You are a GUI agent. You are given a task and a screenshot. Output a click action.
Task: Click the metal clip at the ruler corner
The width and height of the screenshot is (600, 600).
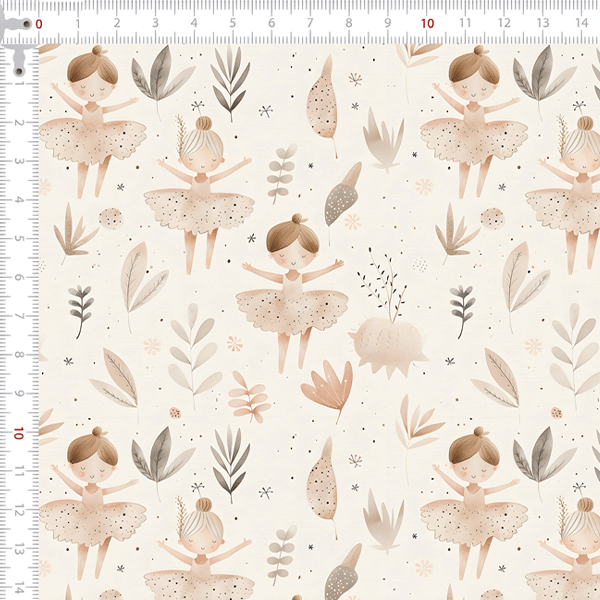tap(18, 60)
